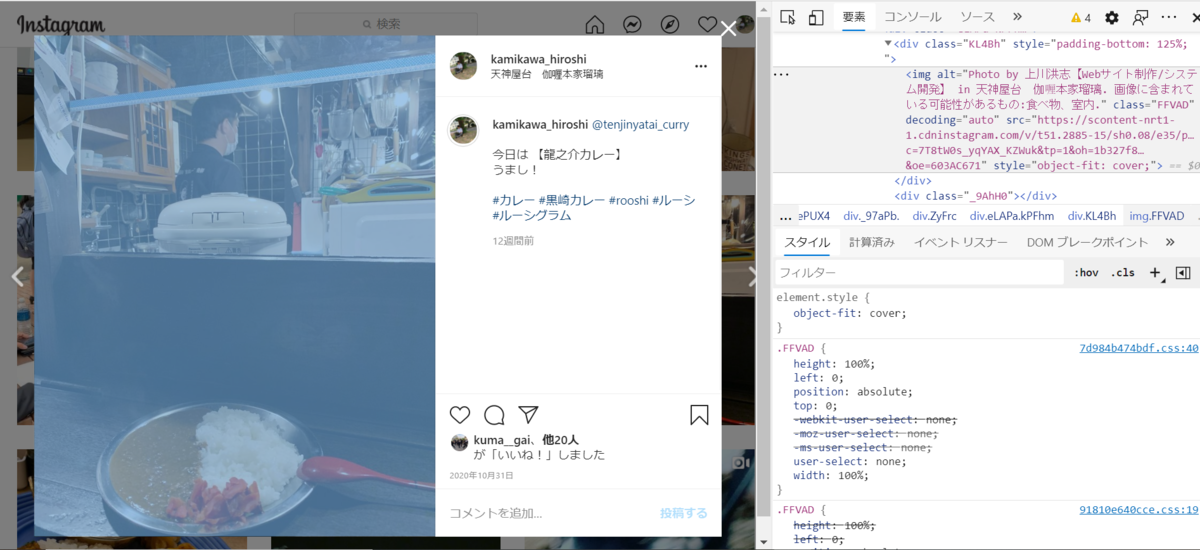
Task: Open the Explore compass icon
Action: (x=670, y=24)
